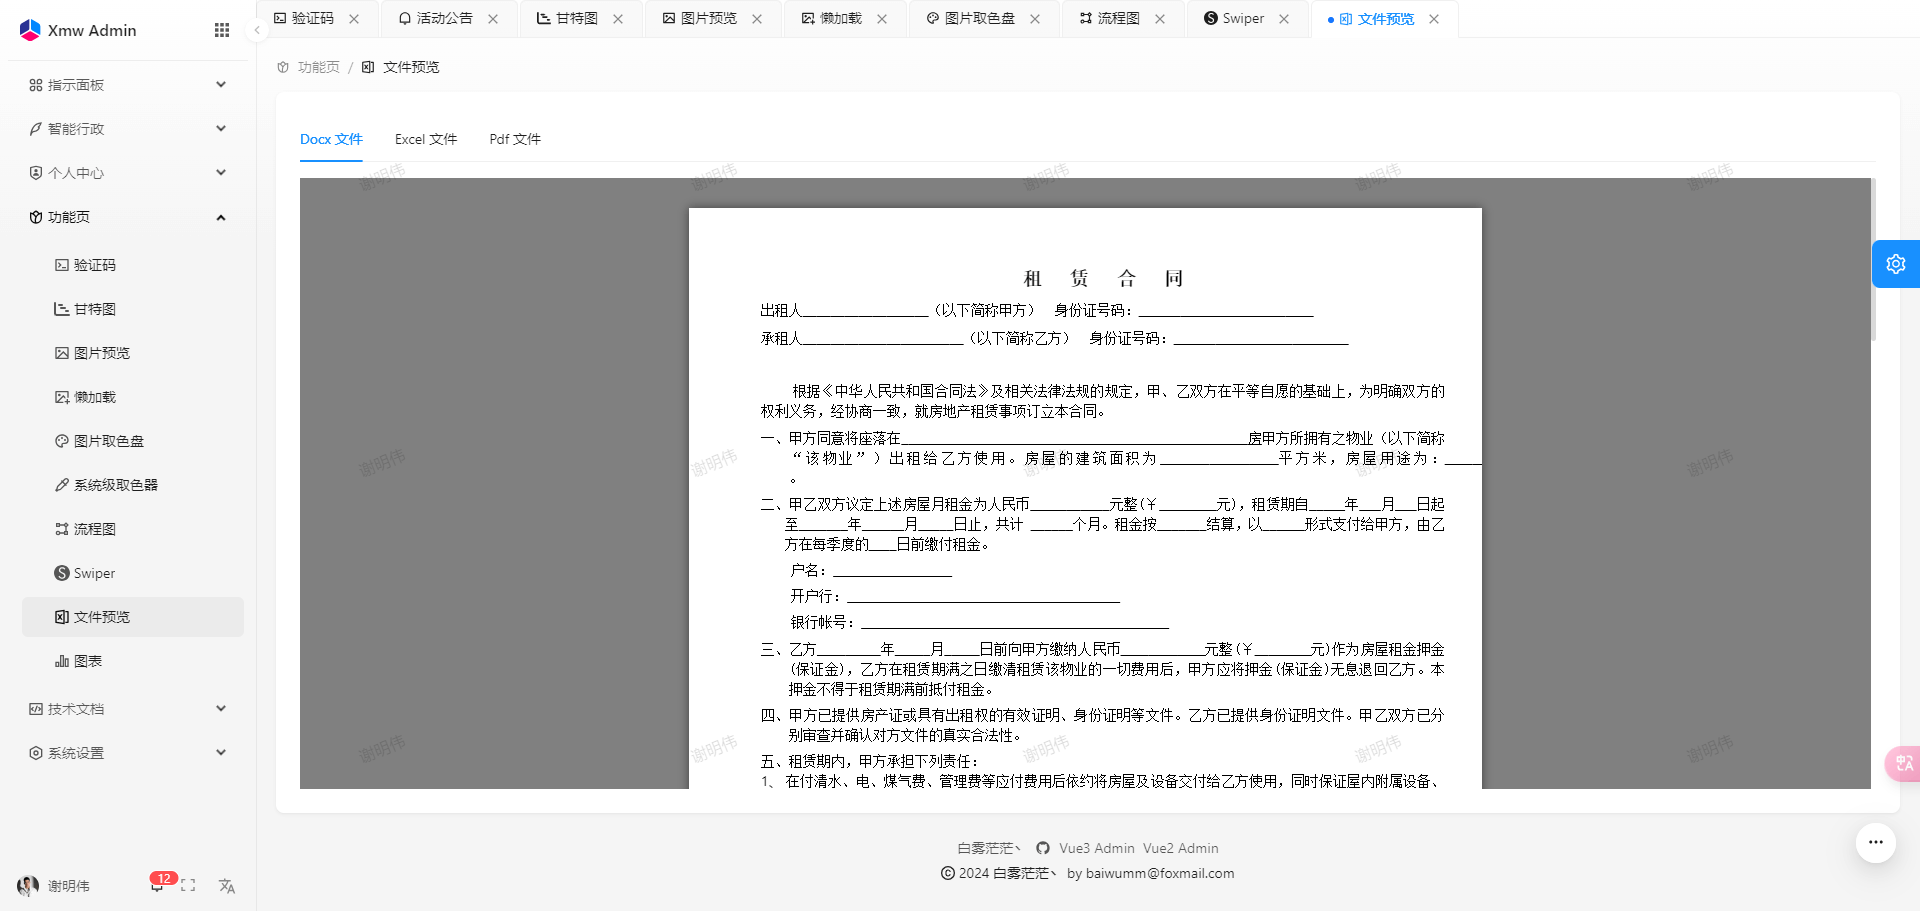This screenshot has height=911, width=1920.
Task: Close the 图片取色盘 tab
Action: 1035,19
